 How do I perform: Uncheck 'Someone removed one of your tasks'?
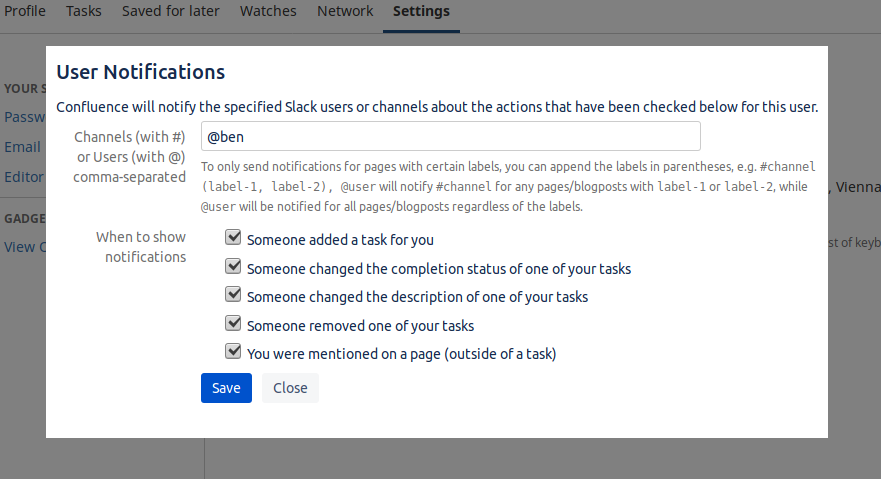(233, 324)
